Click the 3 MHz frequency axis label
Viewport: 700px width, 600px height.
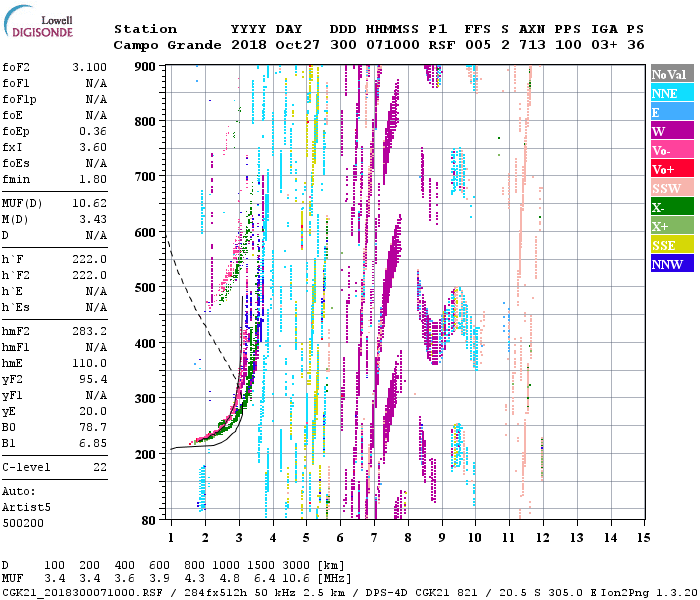tap(239, 538)
